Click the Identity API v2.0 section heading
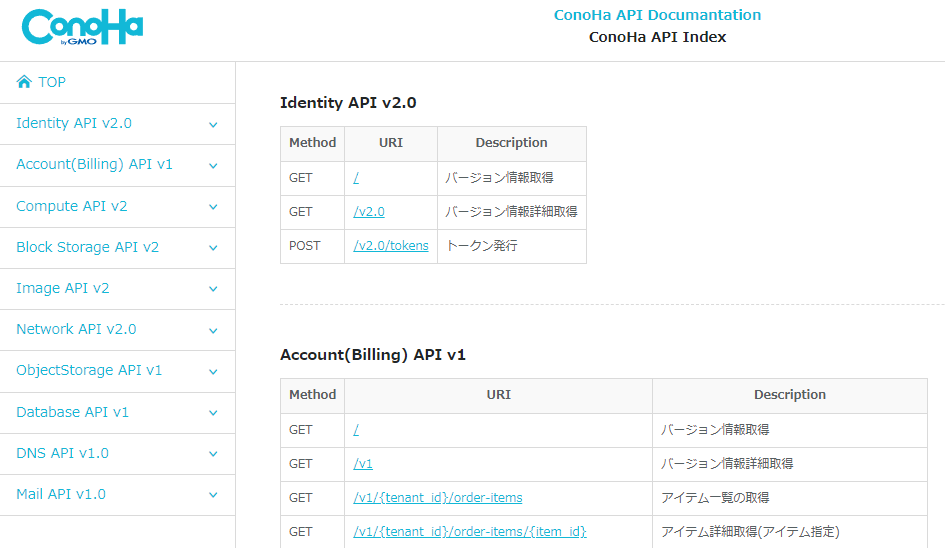 click(348, 102)
